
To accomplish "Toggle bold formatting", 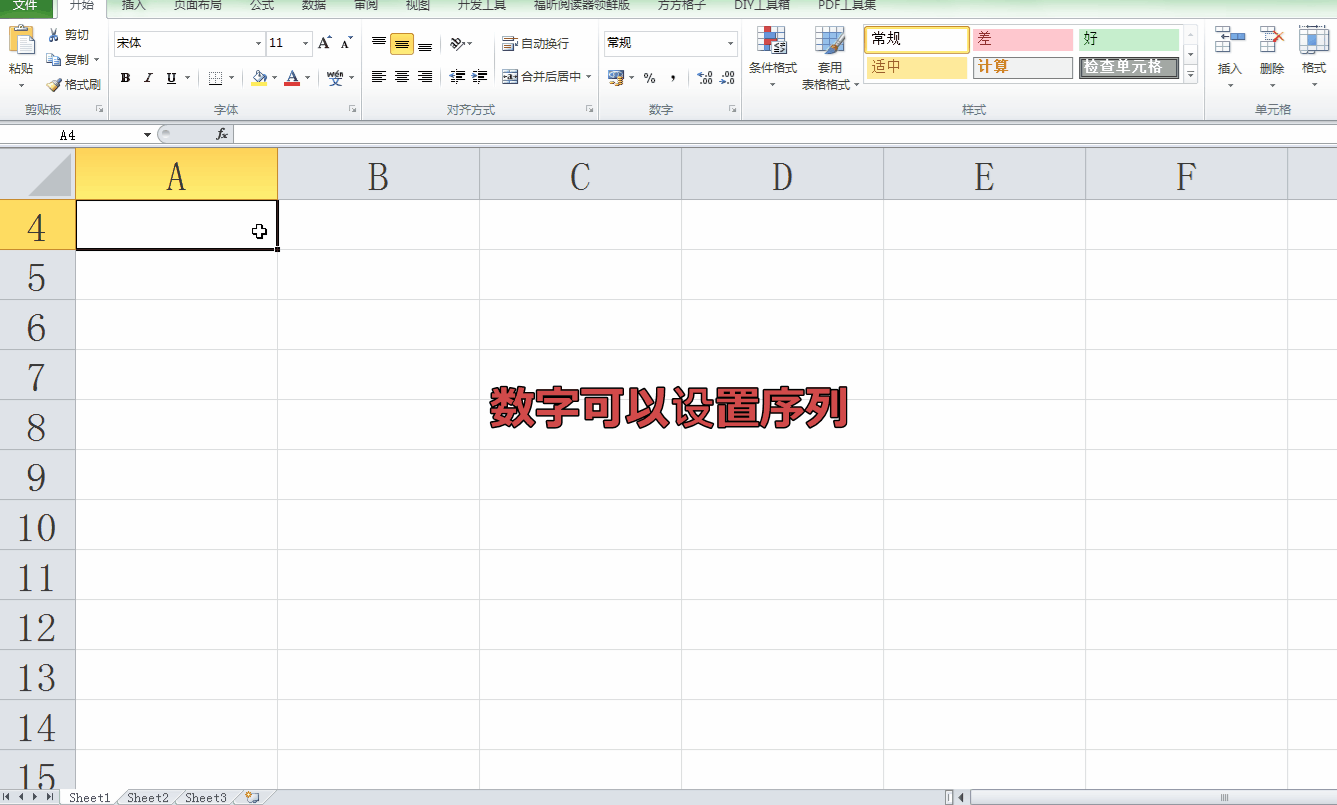I will 125,77.
